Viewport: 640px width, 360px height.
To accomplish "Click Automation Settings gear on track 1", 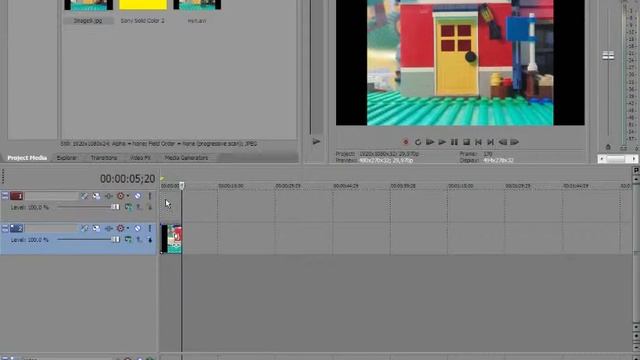I will click(x=120, y=196).
